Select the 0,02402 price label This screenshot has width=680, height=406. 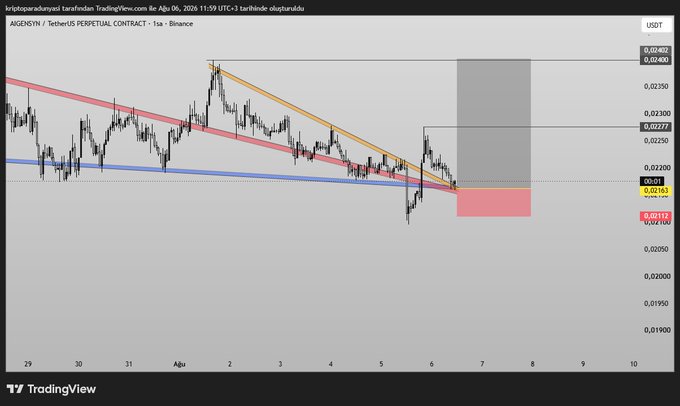[x=656, y=50]
